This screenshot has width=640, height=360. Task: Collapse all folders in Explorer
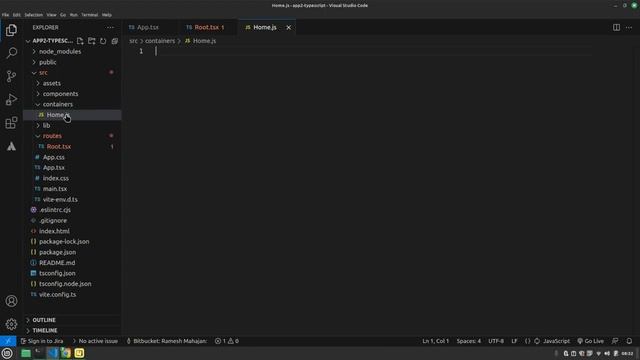click(115, 41)
